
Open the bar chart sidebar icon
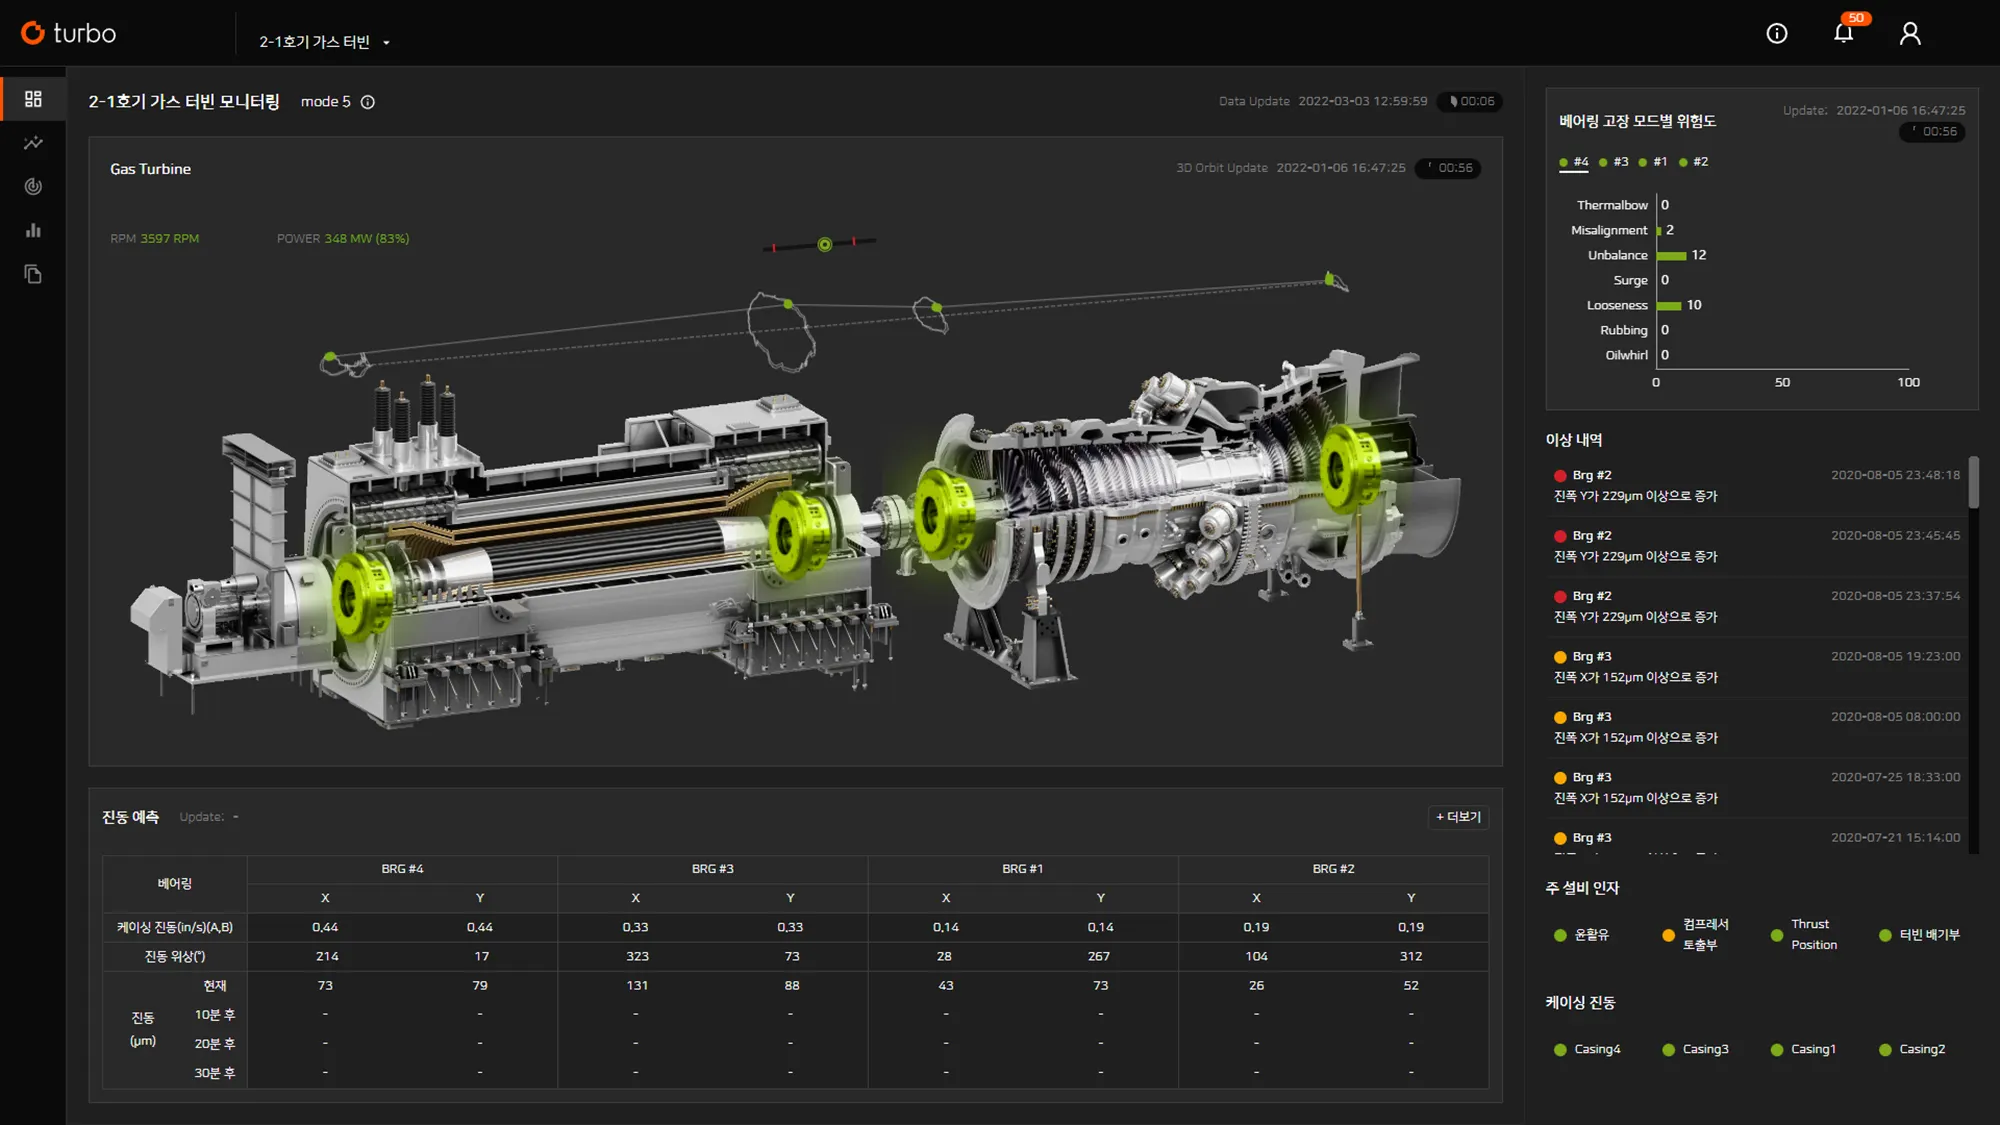(33, 231)
